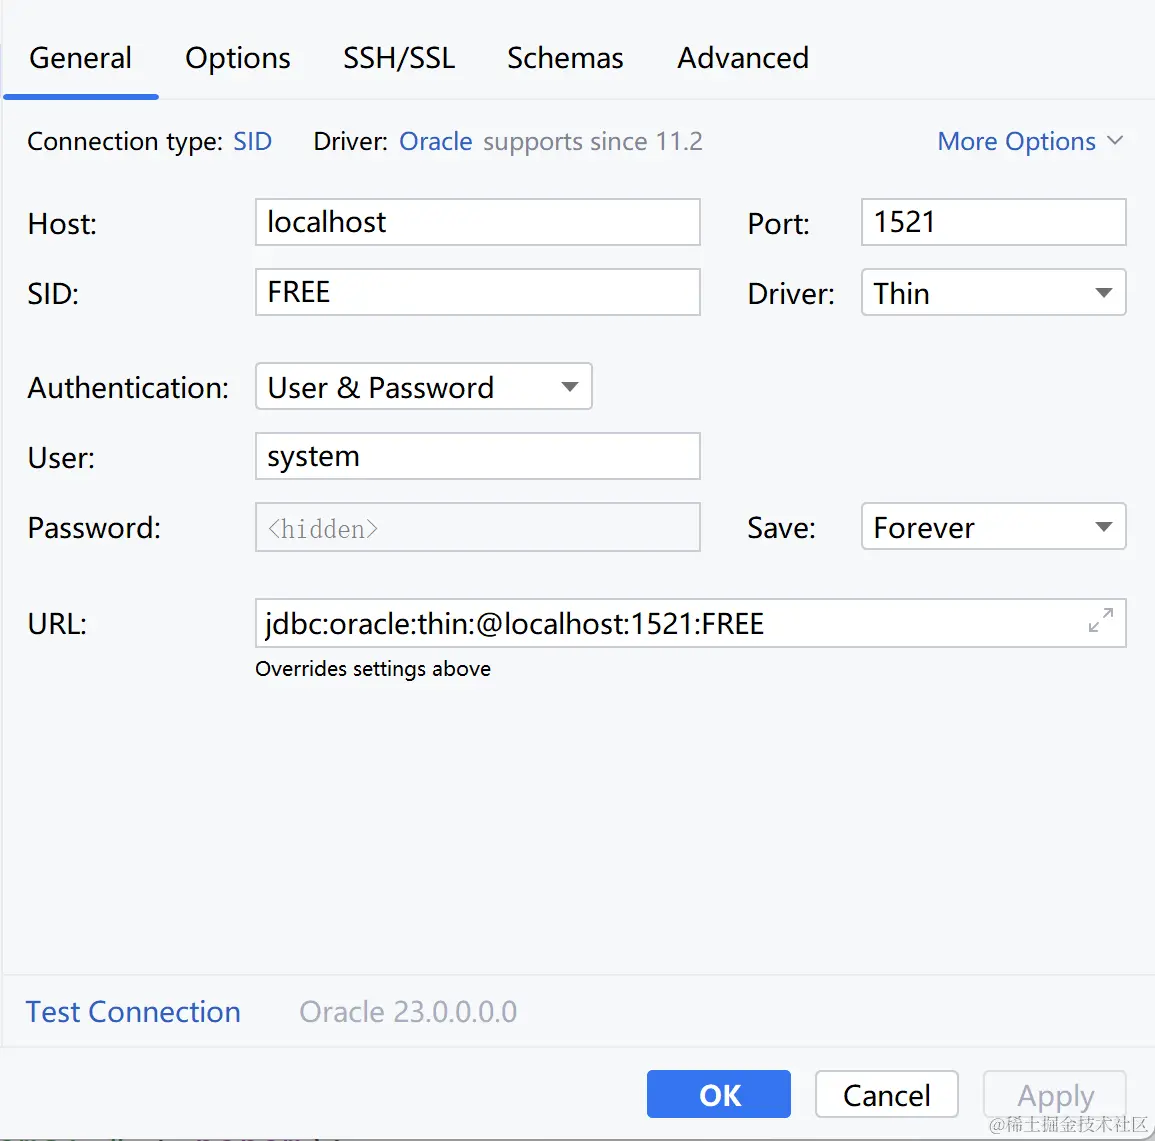Select the Advanced tab
This screenshot has height=1141, width=1155.
(x=743, y=58)
